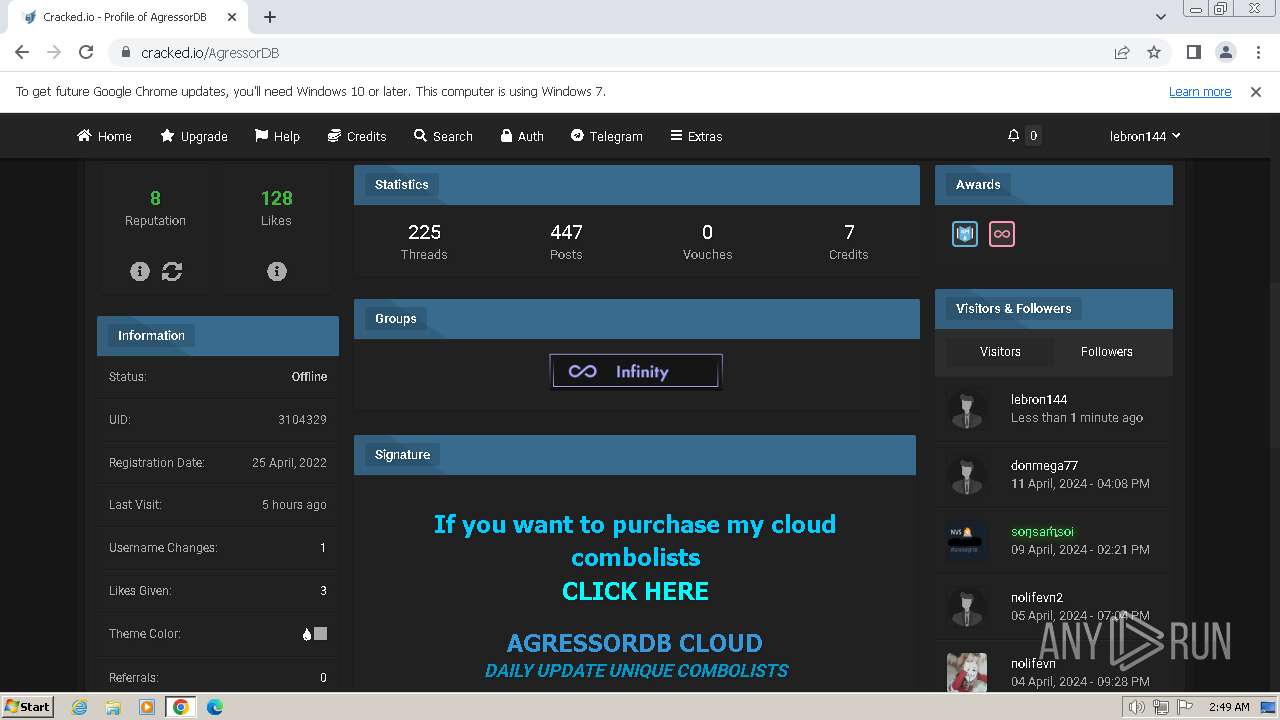Click sonsamsoi's avatar thumbnail
This screenshot has height=720, width=1280.
tap(967, 541)
